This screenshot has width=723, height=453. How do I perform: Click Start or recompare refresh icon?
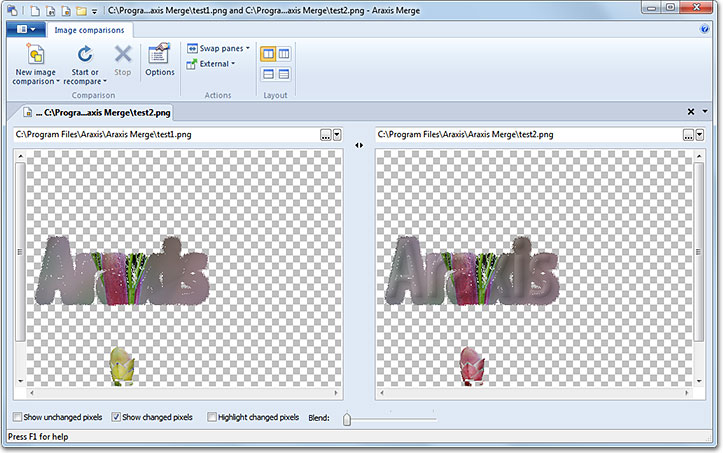(85, 54)
